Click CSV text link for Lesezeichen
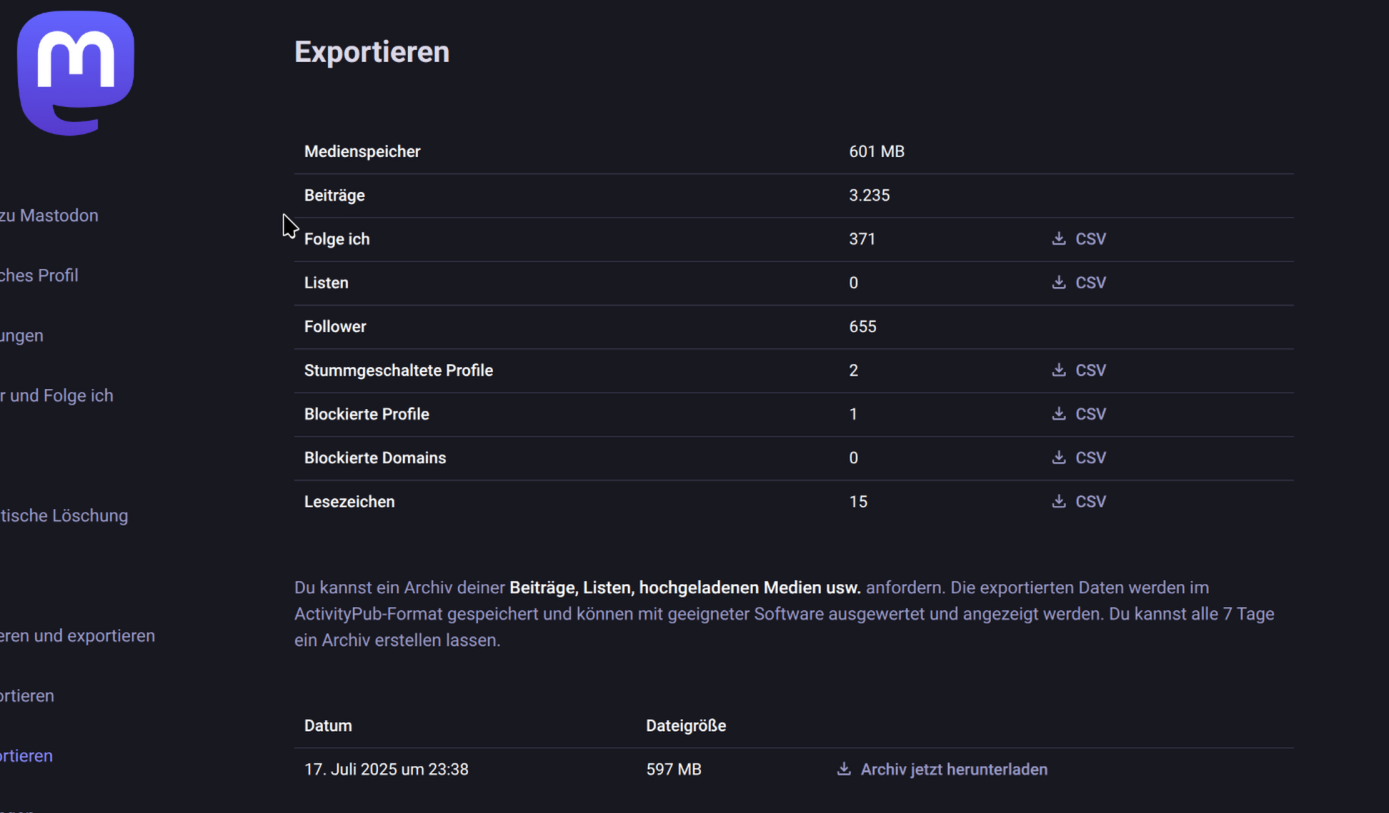The image size is (1389, 813). [1090, 501]
